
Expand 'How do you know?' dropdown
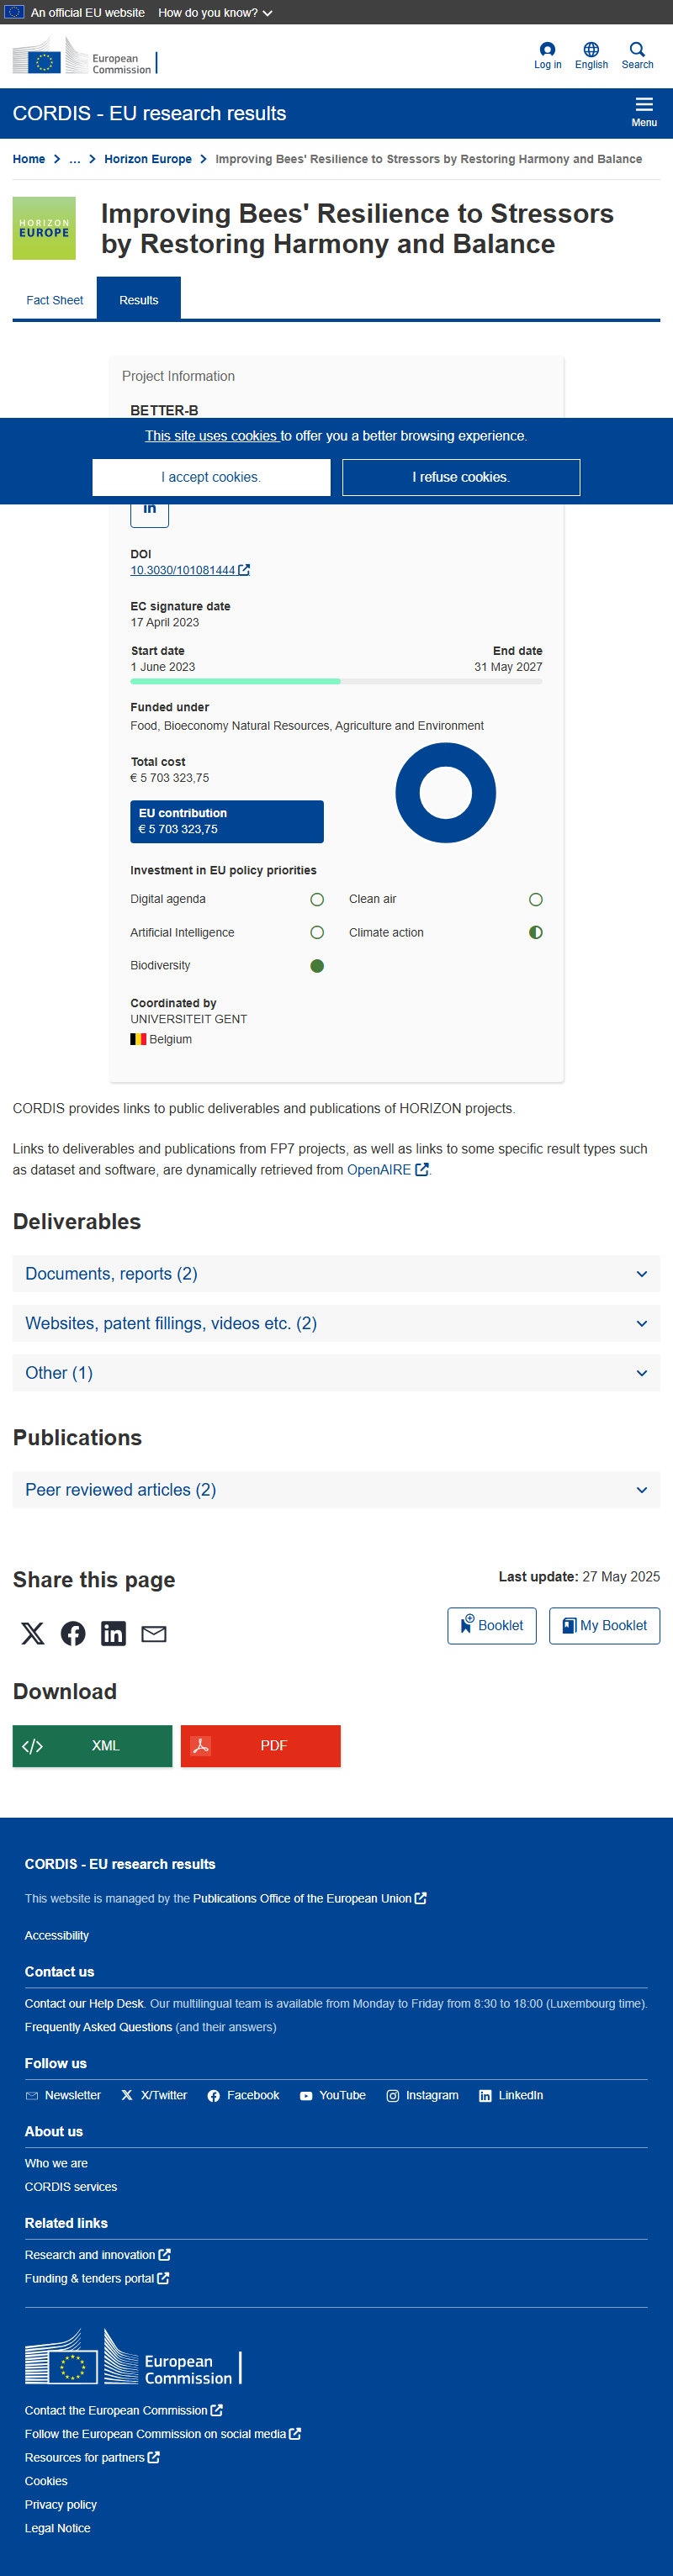click(x=215, y=13)
